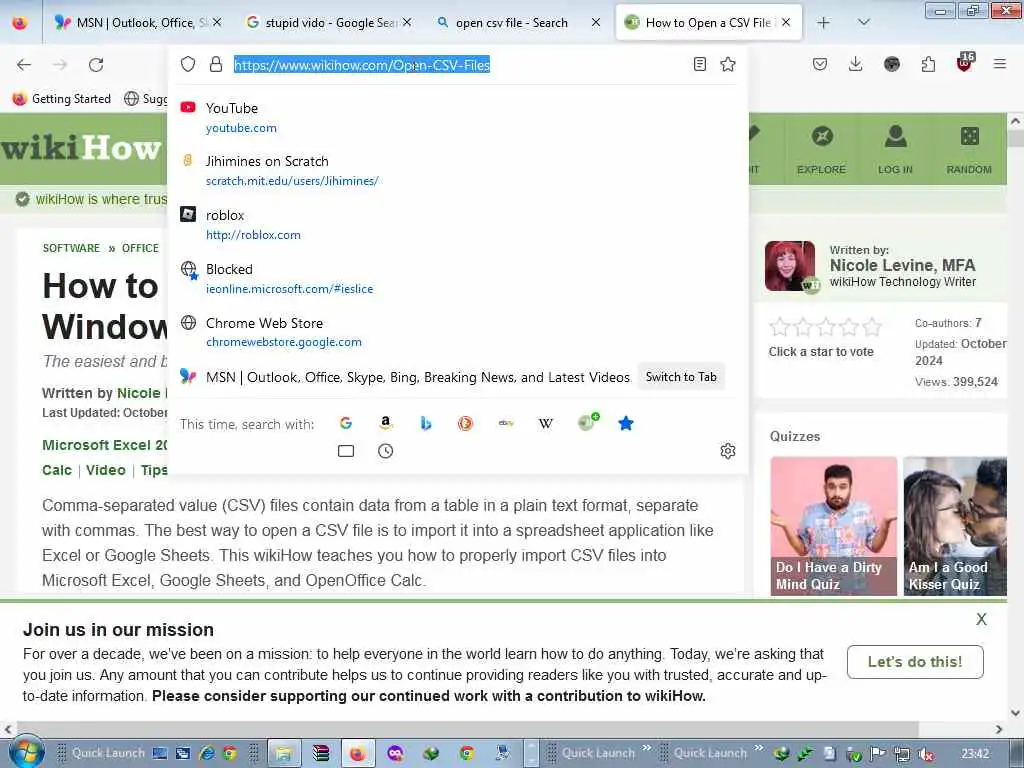The width and height of the screenshot is (1024, 768).
Task: Open search settings gear
Action: pos(728,451)
